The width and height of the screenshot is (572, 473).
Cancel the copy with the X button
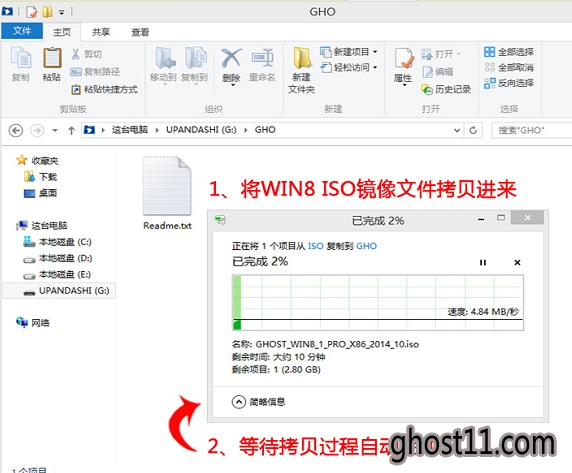click(517, 263)
